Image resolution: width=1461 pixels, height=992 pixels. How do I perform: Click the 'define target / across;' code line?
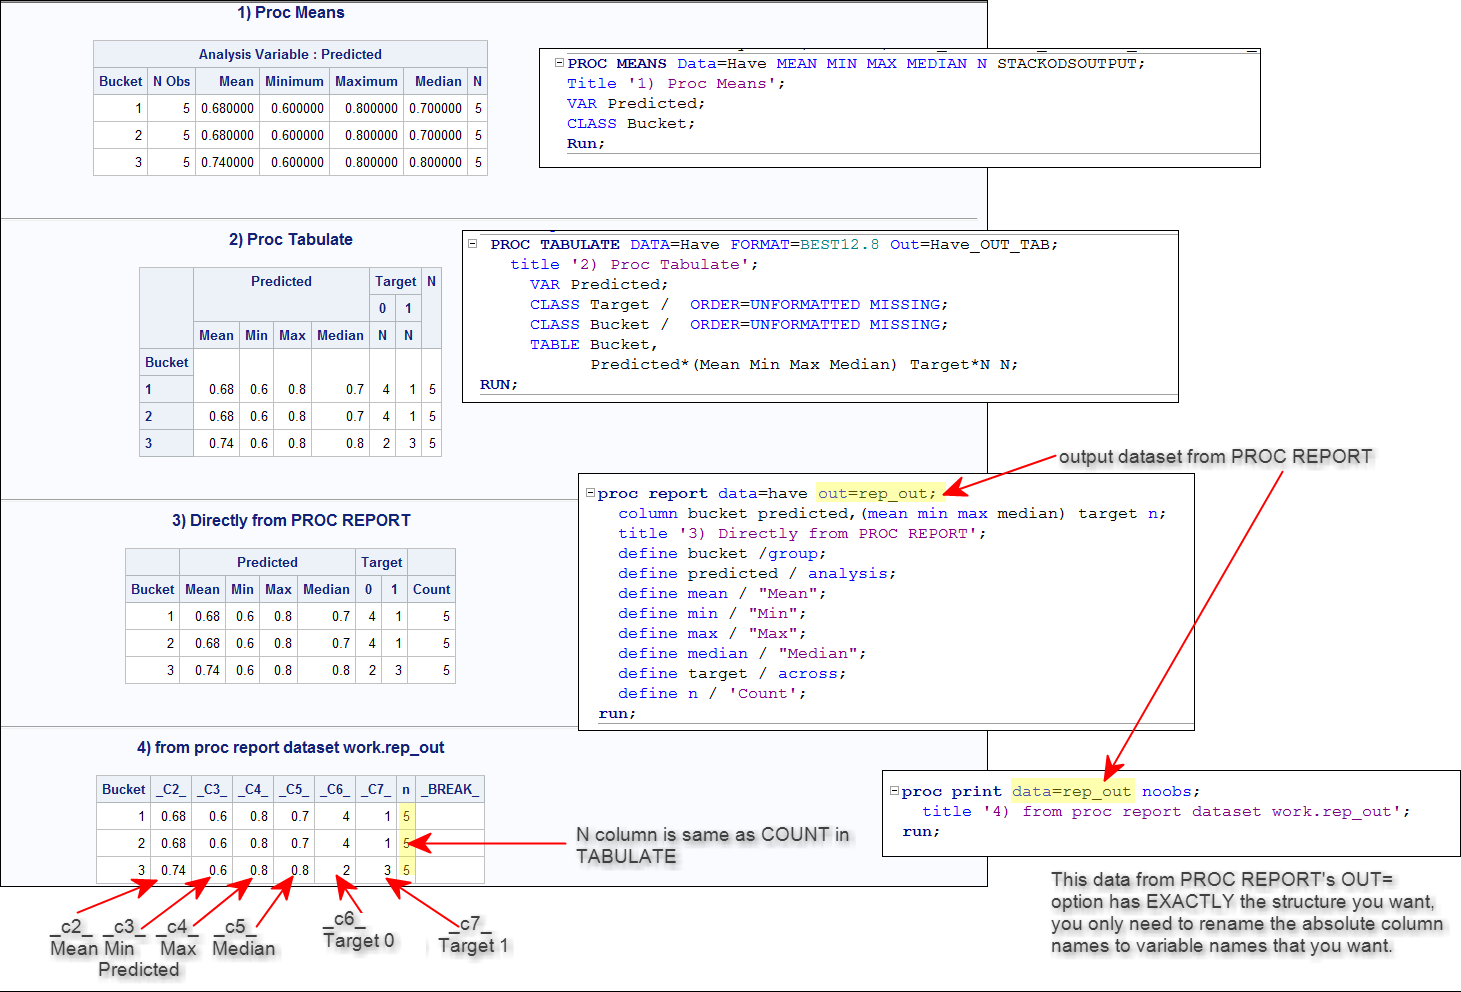pos(731,673)
